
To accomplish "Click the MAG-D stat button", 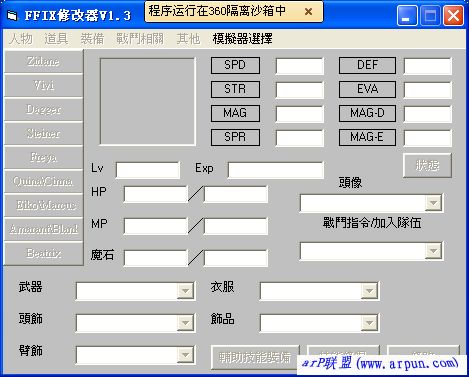I will [x=367, y=113].
